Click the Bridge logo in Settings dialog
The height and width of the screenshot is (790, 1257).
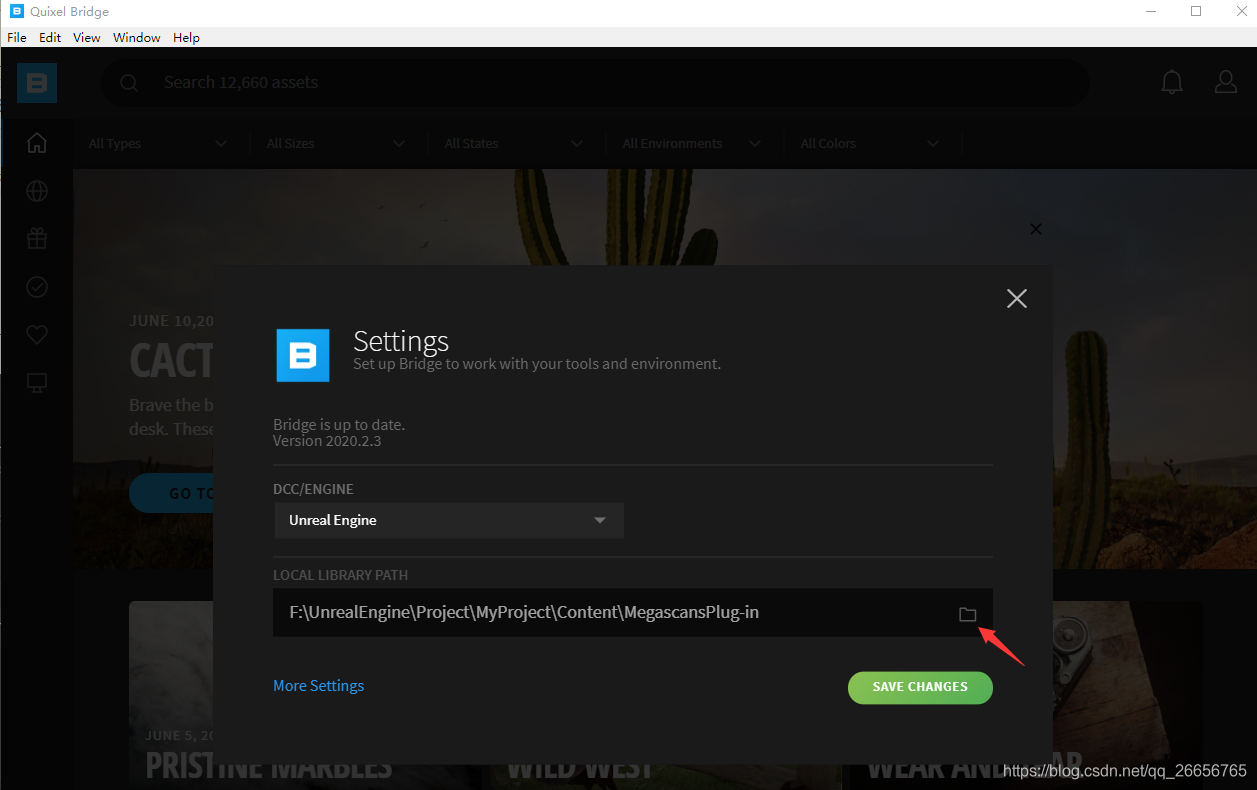coord(303,355)
